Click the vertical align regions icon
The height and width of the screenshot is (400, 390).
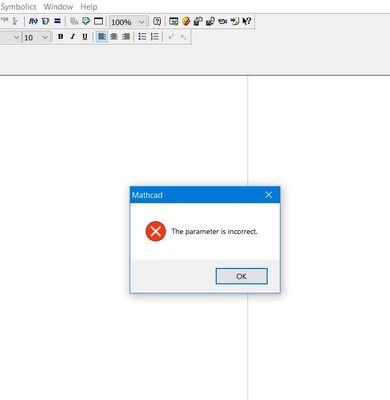point(15,21)
